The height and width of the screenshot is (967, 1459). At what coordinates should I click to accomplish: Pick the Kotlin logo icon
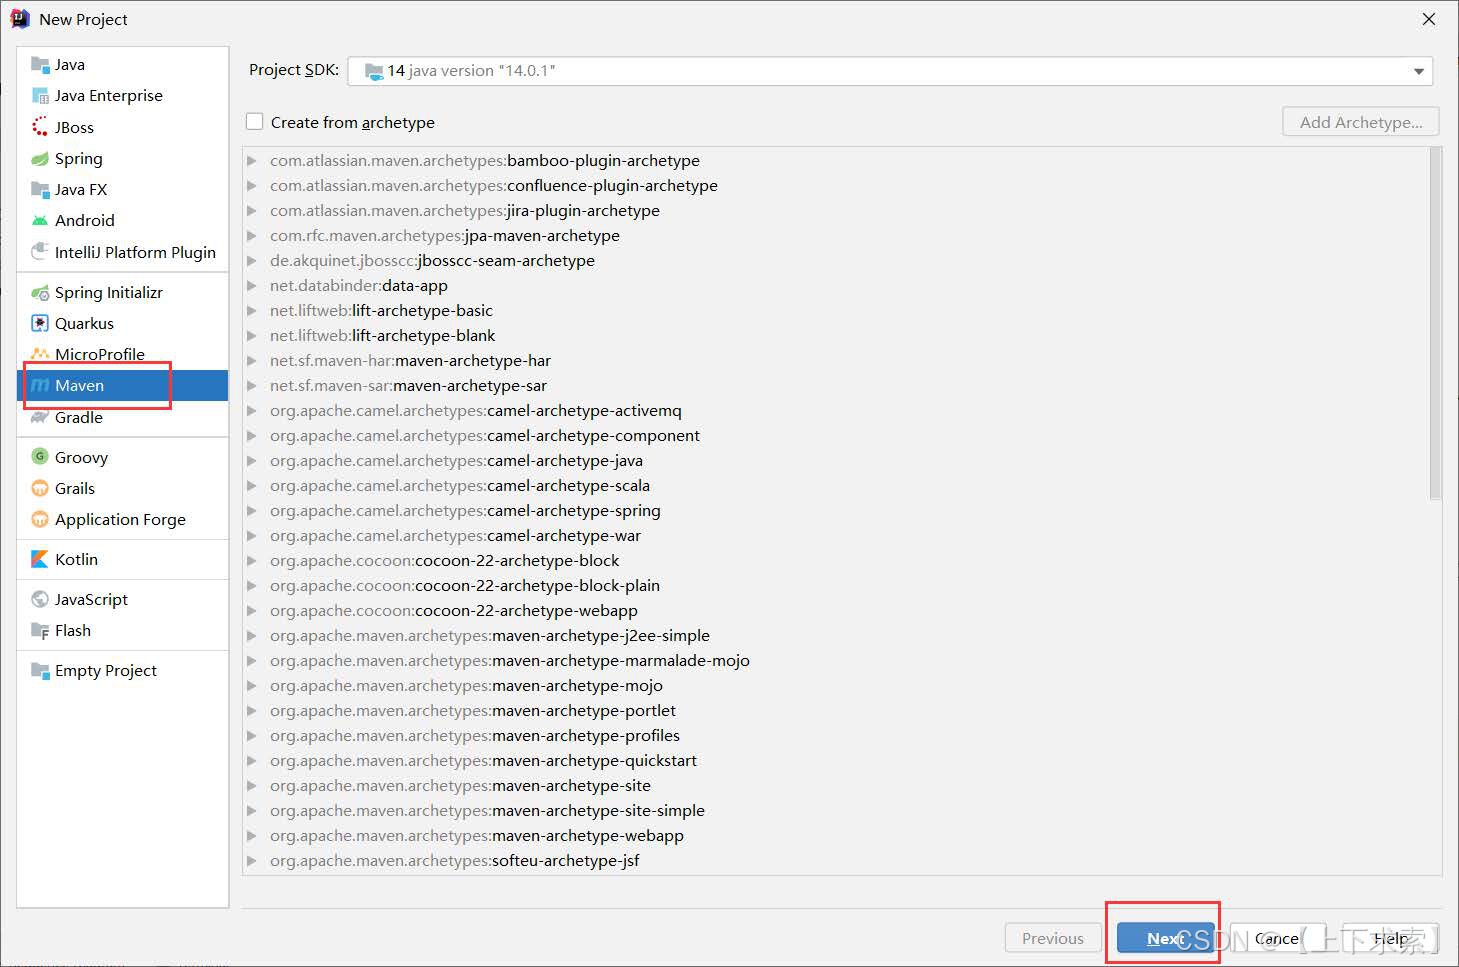[40, 560]
